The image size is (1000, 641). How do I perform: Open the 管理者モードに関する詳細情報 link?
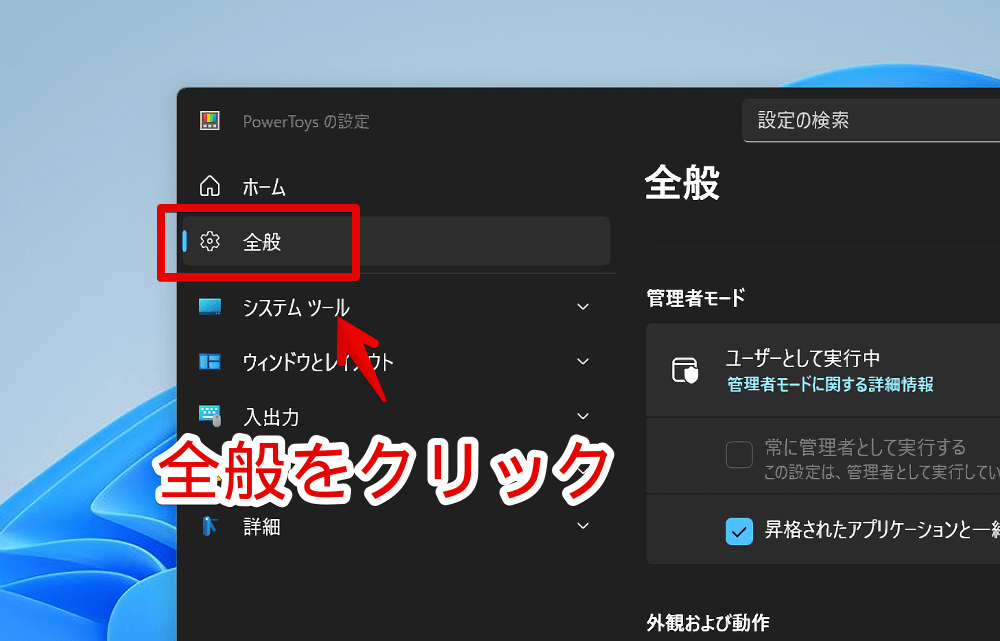830,384
